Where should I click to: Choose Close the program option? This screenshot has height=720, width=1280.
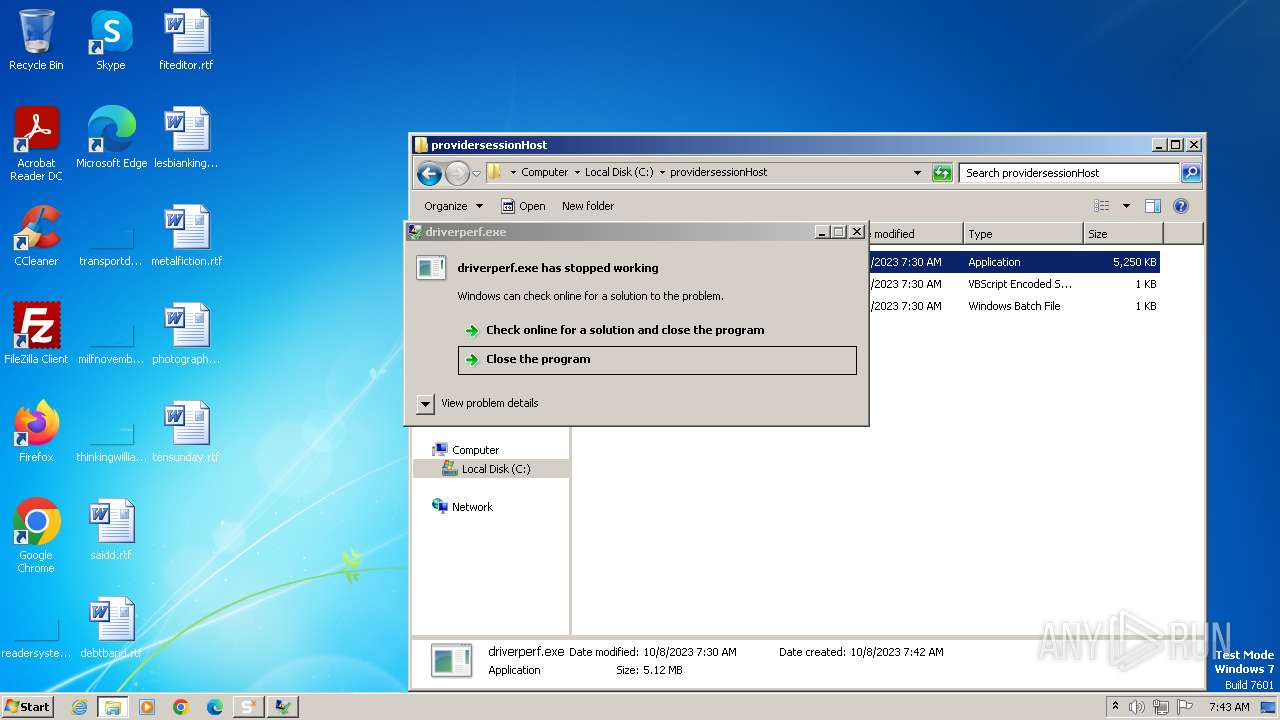(x=657, y=360)
